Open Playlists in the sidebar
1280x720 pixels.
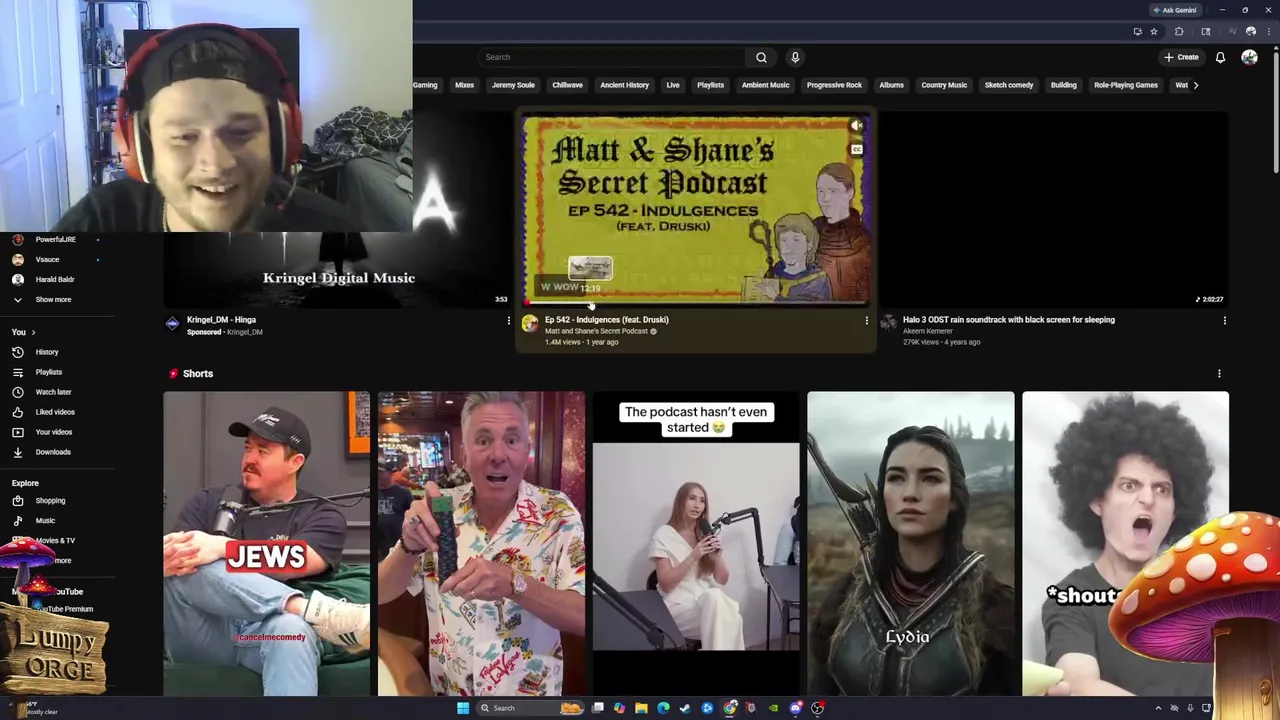pyautogui.click(x=48, y=372)
